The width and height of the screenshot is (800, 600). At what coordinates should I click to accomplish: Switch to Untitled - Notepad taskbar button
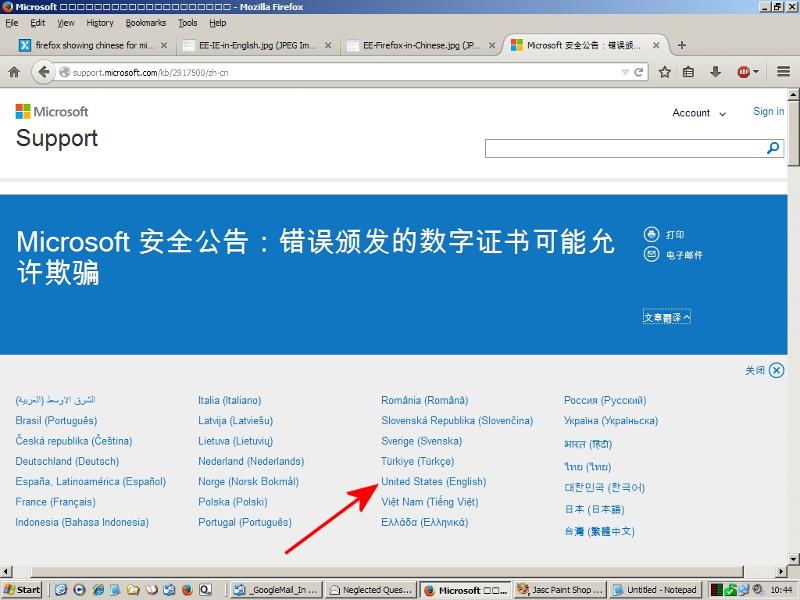click(x=655, y=590)
